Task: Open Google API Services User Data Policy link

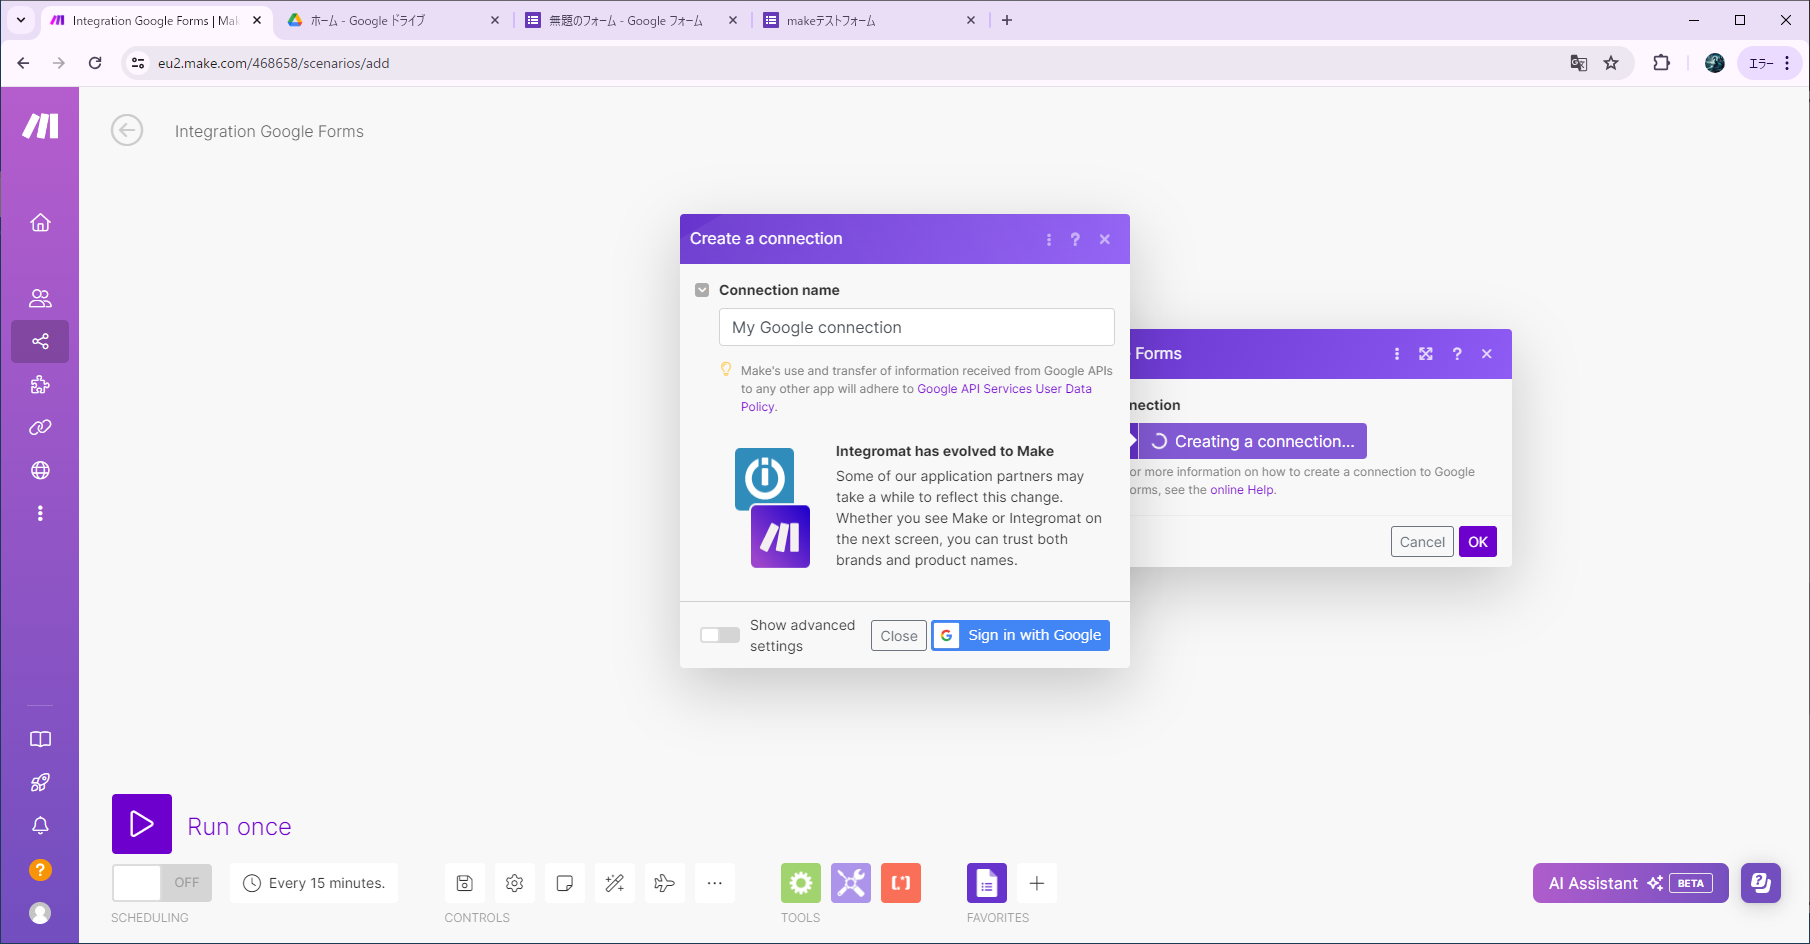Action: 1004,389
